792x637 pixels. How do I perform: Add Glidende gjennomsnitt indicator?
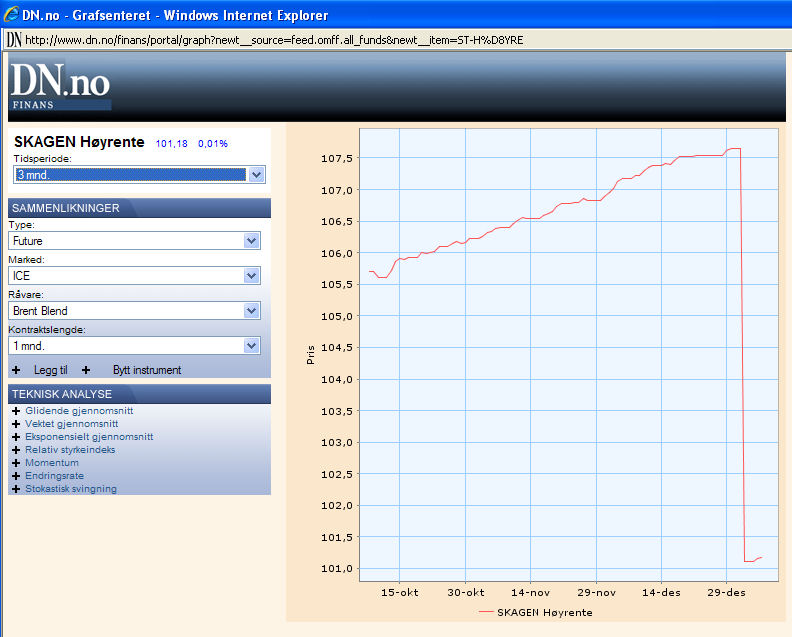coord(79,411)
